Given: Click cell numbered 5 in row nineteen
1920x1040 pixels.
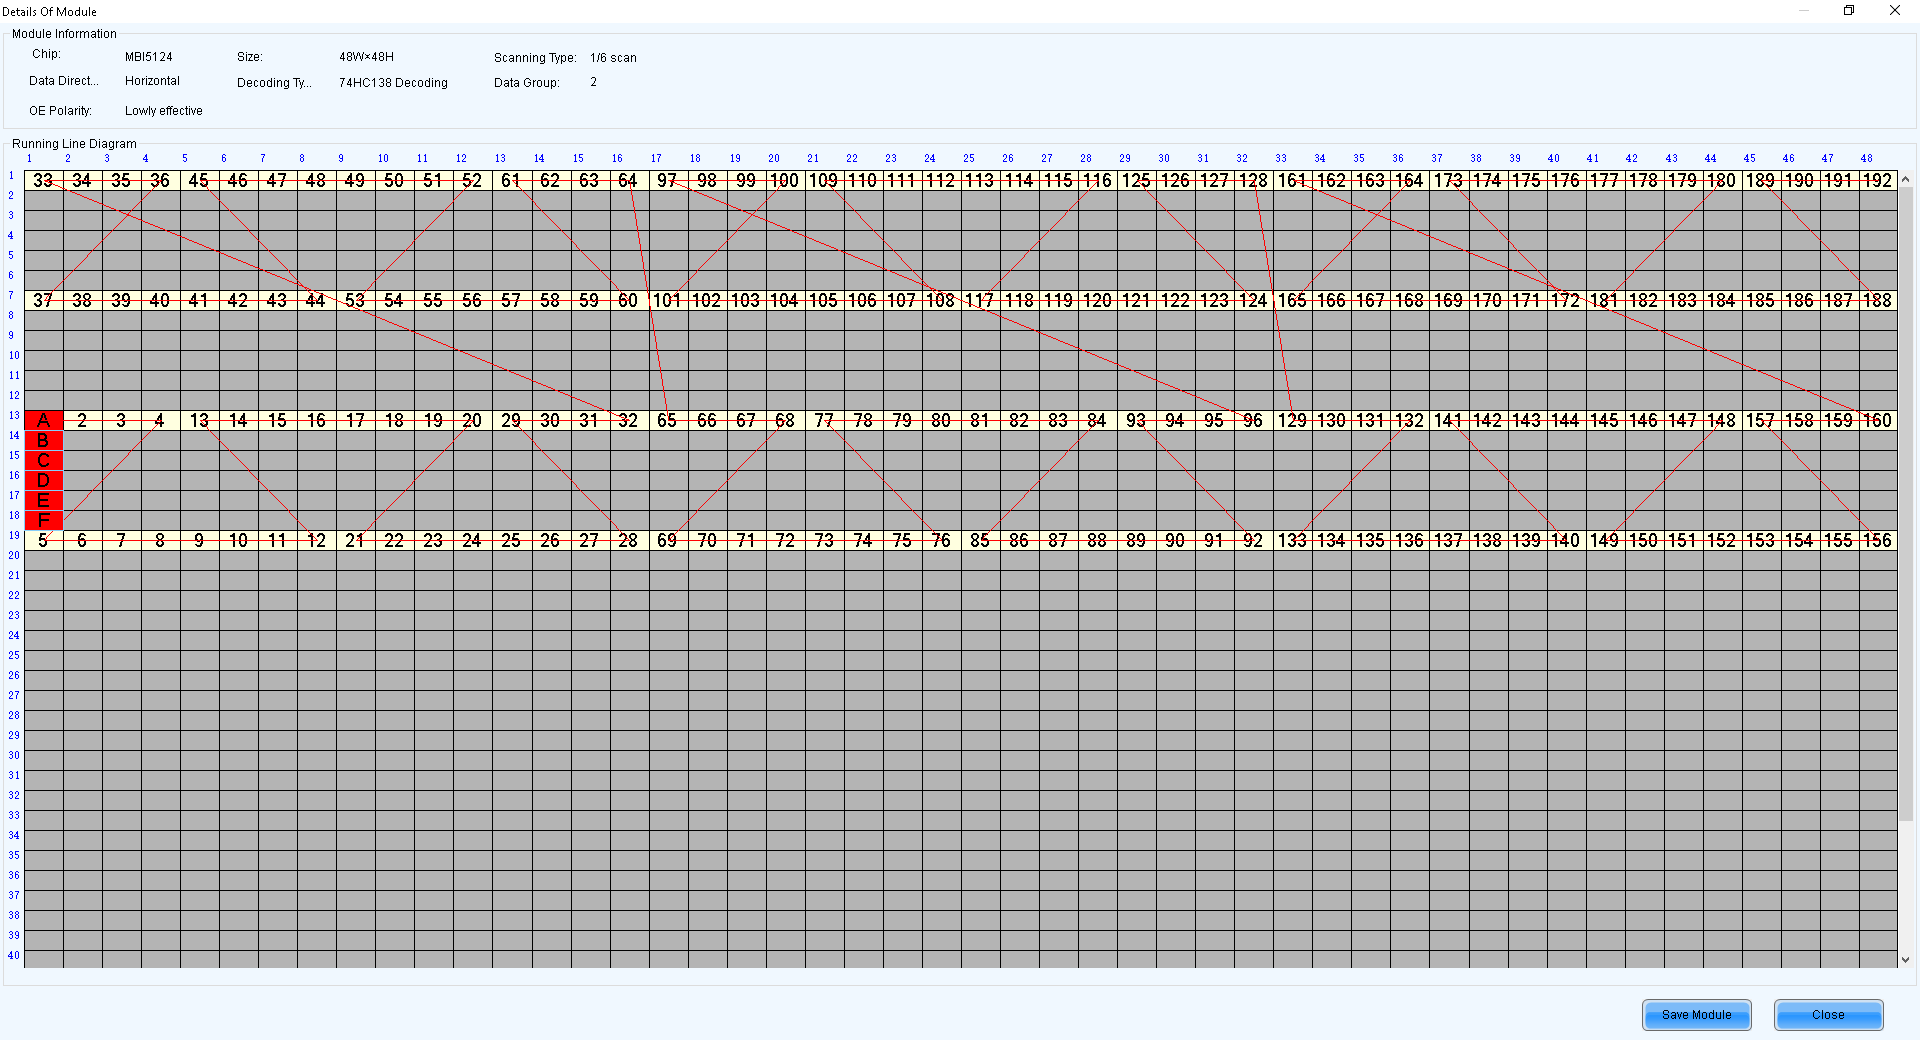Looking at the screenshot, I should click(x=44, y=540).
